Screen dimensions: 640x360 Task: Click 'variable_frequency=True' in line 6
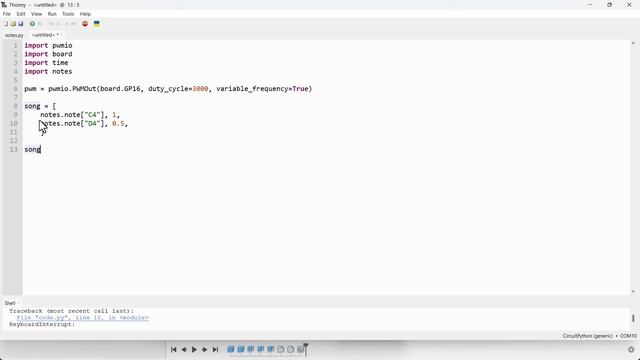262,89
